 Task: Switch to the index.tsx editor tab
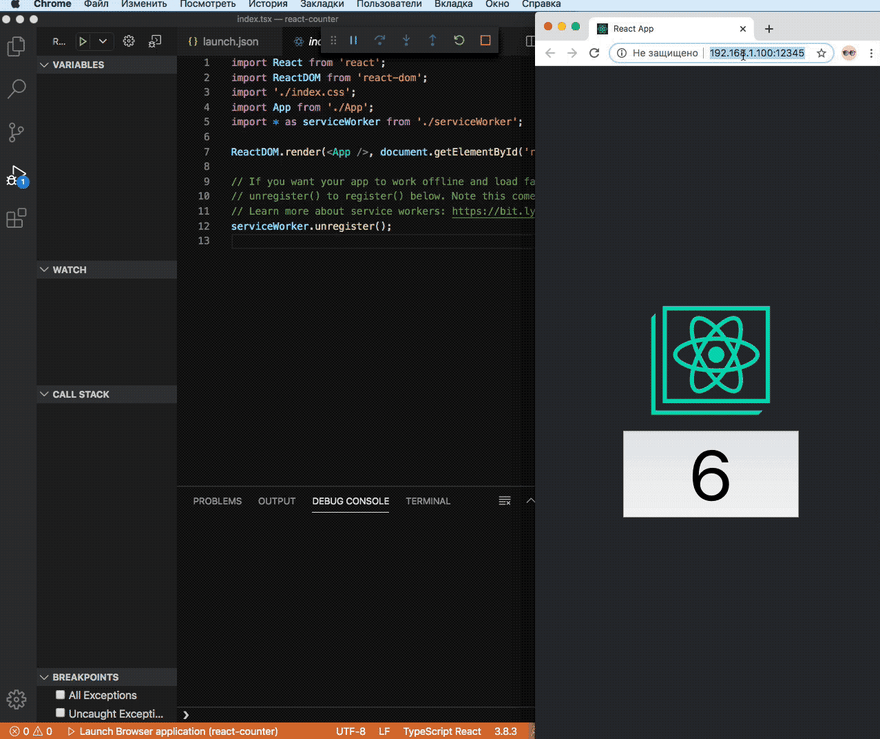(308, 42)
